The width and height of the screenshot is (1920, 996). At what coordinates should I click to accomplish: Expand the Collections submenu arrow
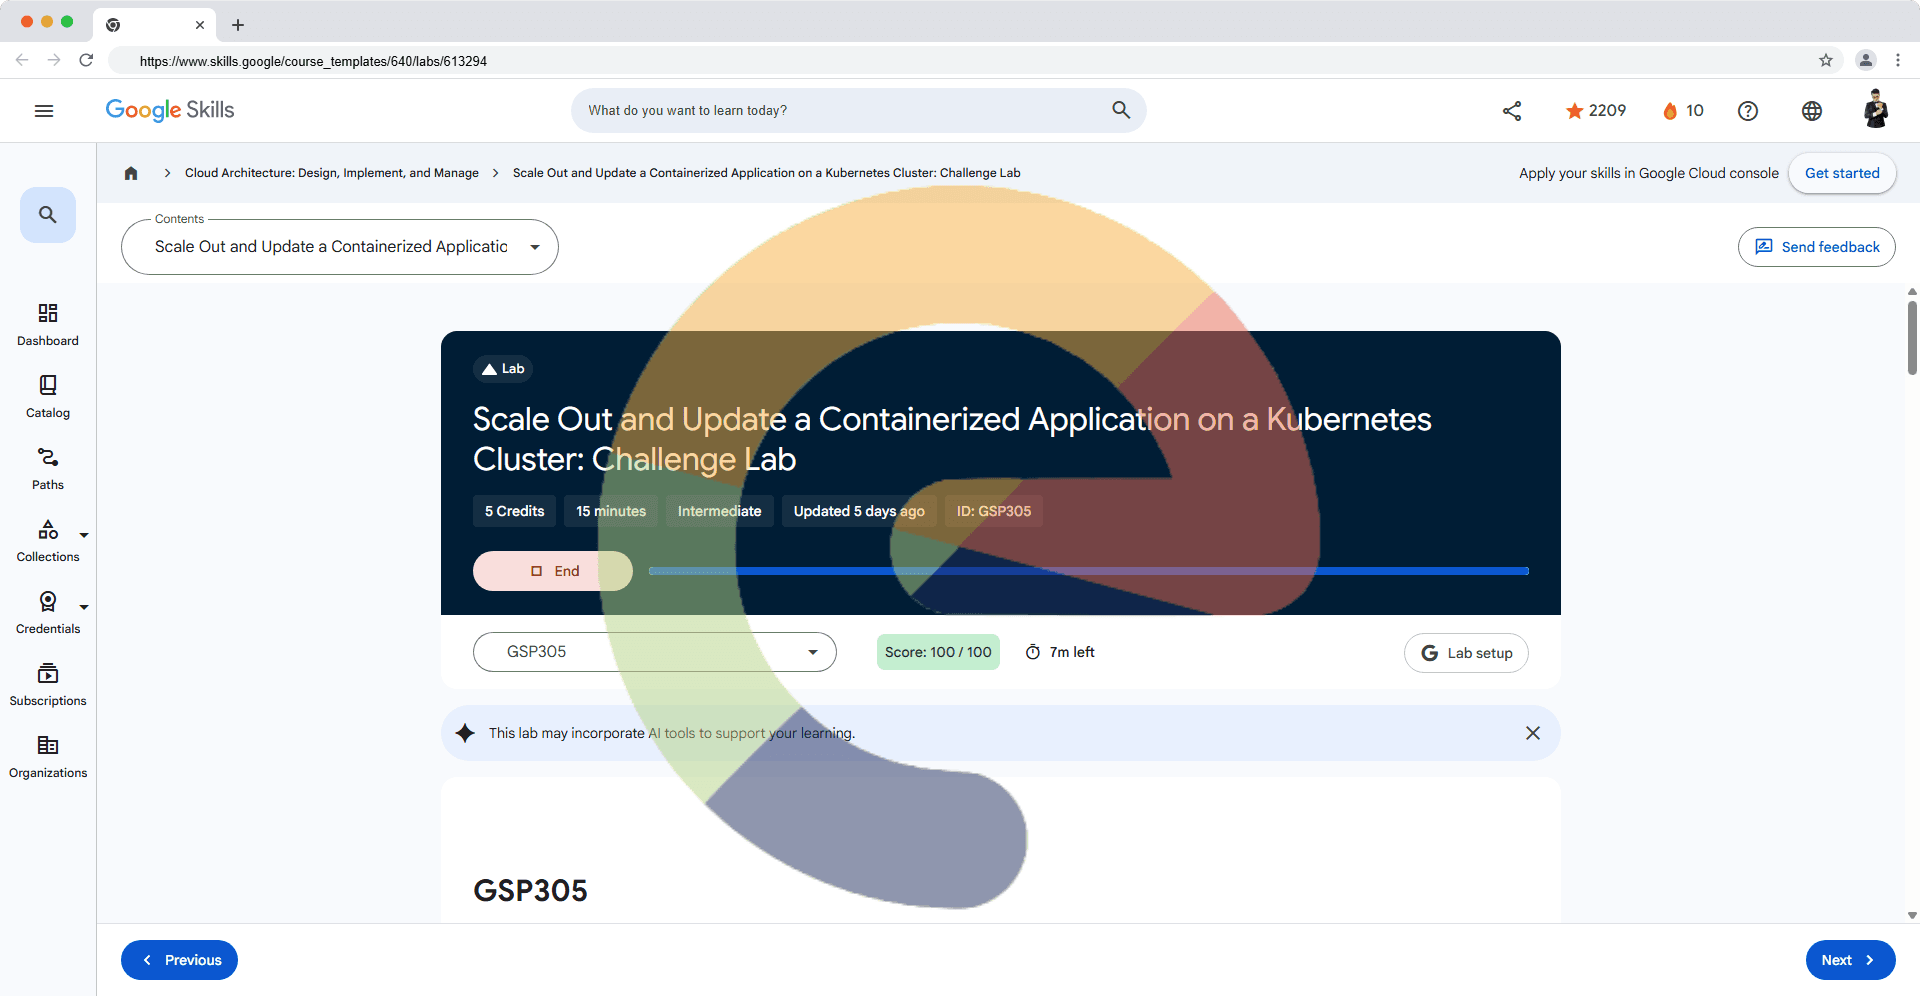coord(84,535)
